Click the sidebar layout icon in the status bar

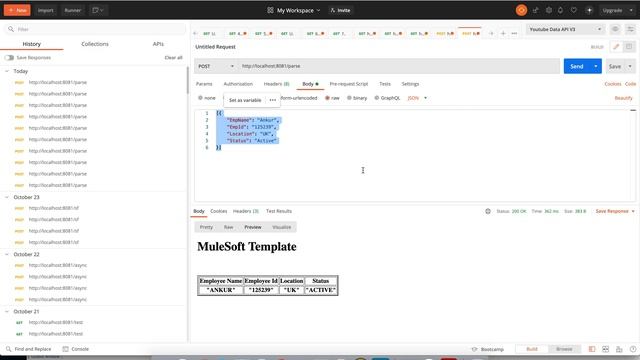click(592, 349)
